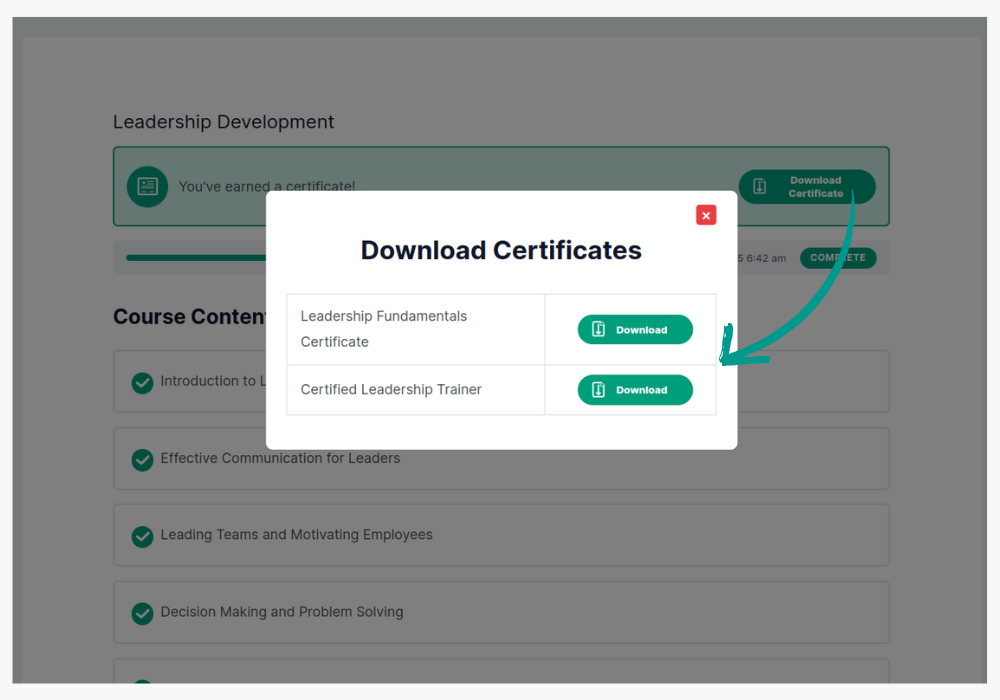The width and height of the screenshot is (1000, 700).
Task: Close the Download Certificates dialog with red X
Action: click(706, 215)
